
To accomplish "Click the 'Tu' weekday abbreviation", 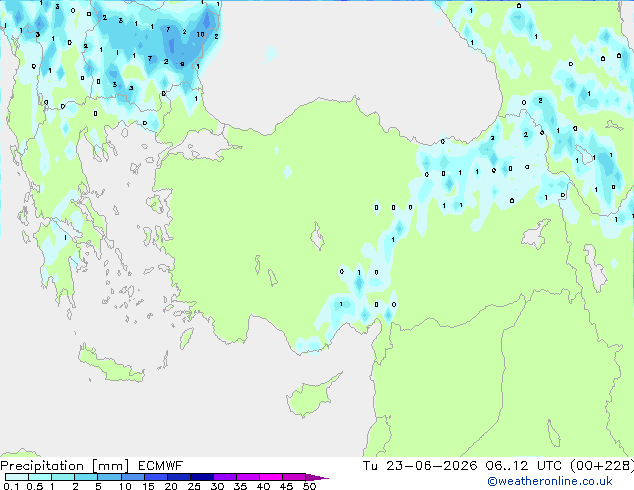I will [370, 466].
